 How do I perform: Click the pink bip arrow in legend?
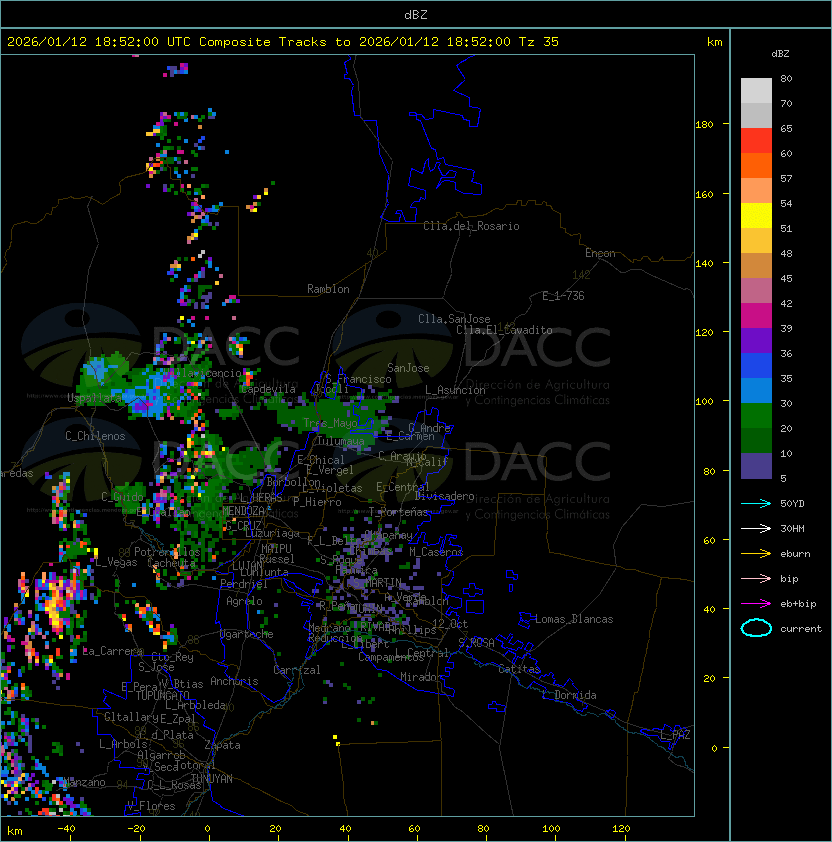pos(756,579)
